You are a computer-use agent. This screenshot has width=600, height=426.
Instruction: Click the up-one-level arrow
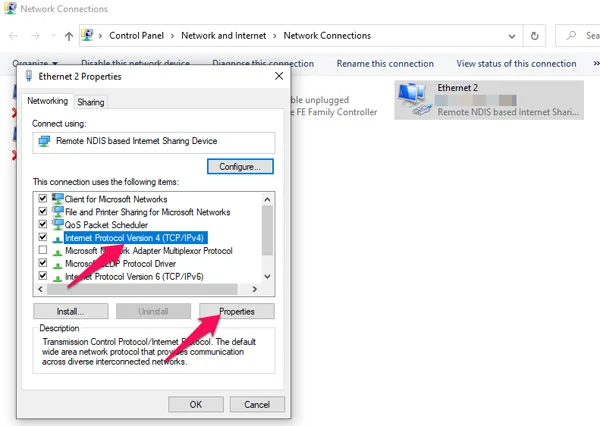coord(69,36)
